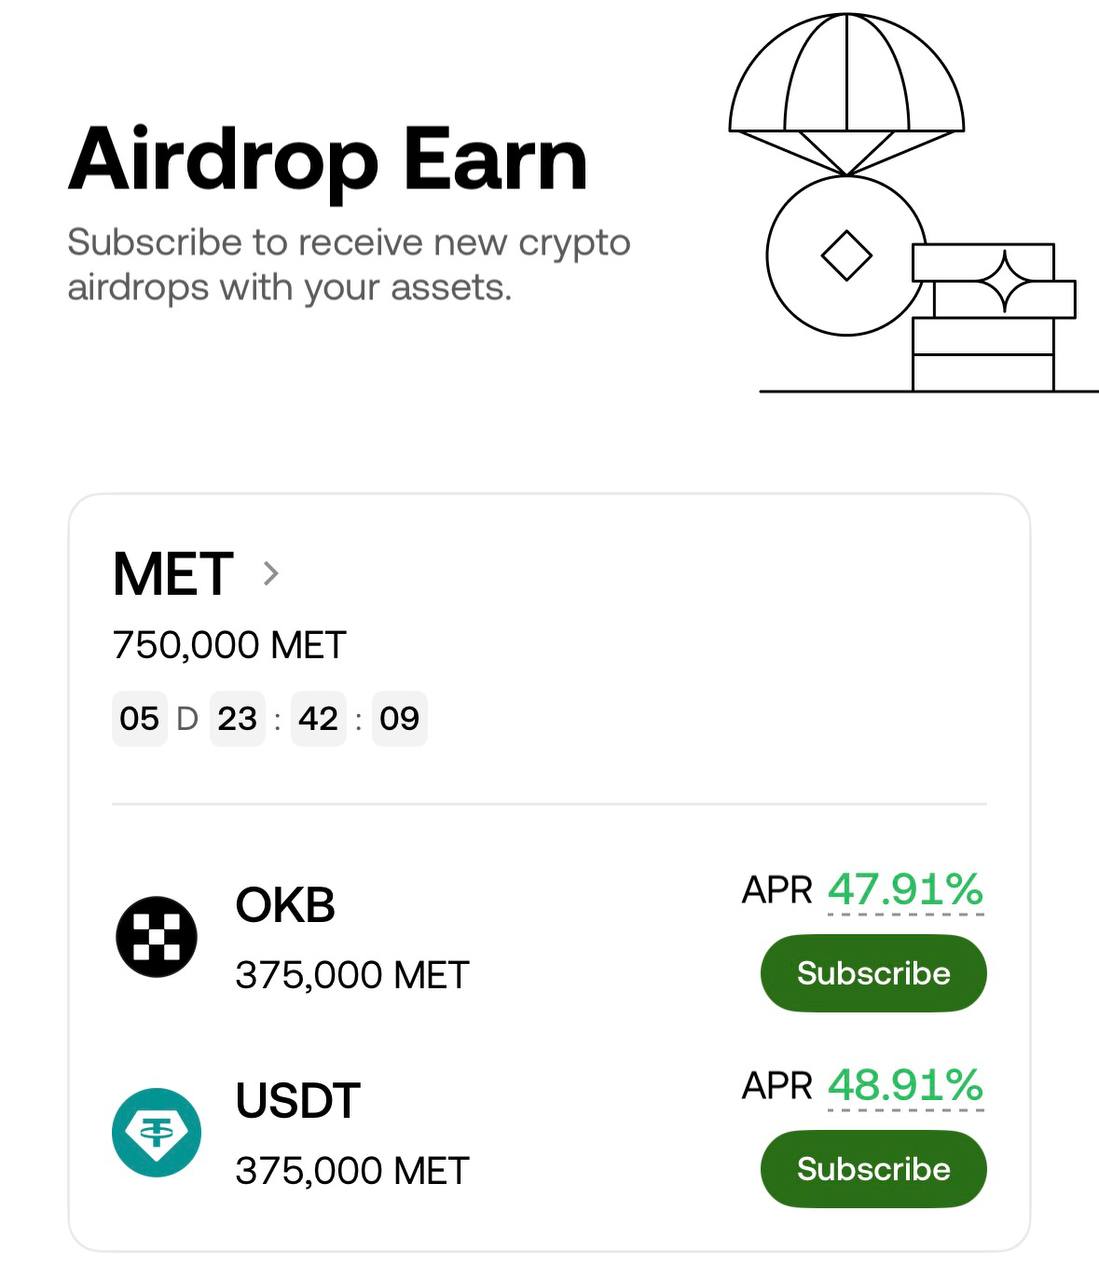Click the Airdrop Earn heading

click(328, 160)
